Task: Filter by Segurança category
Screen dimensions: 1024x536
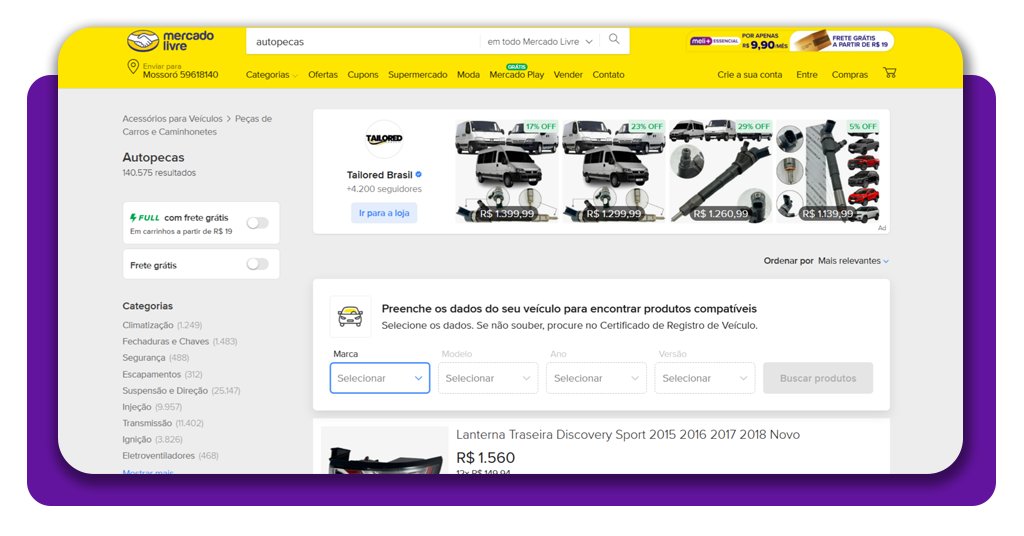Action: [155, 358]
